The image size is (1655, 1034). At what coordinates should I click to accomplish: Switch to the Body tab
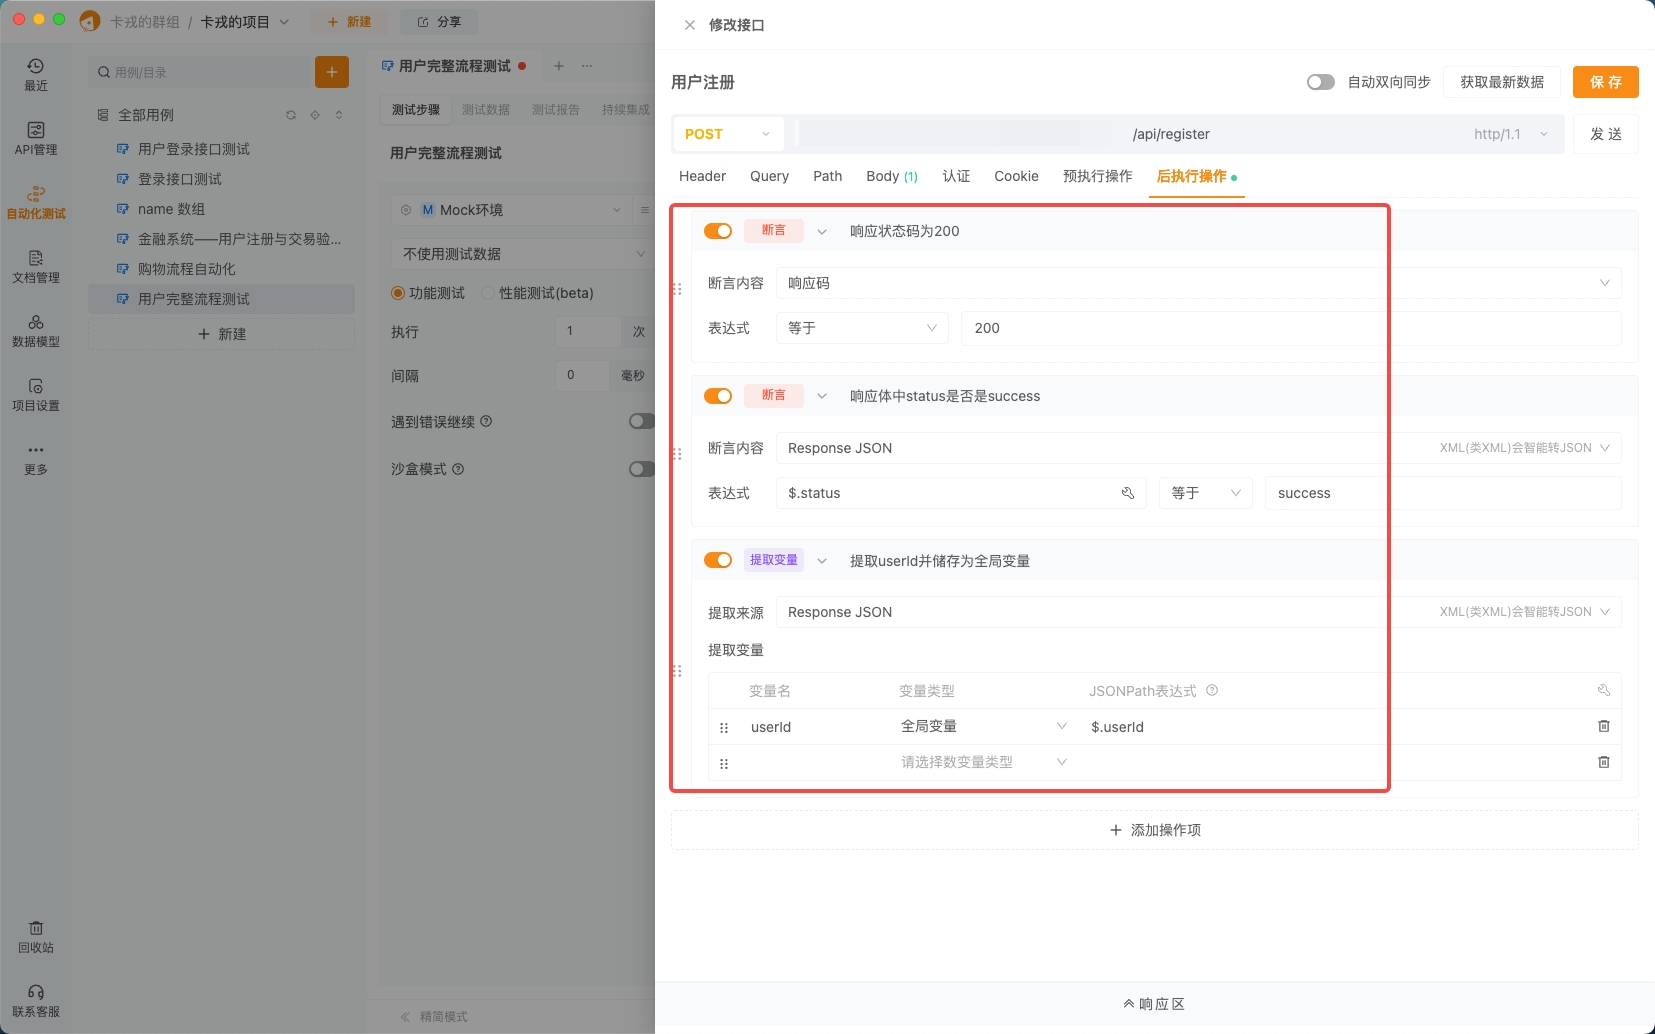892,176
